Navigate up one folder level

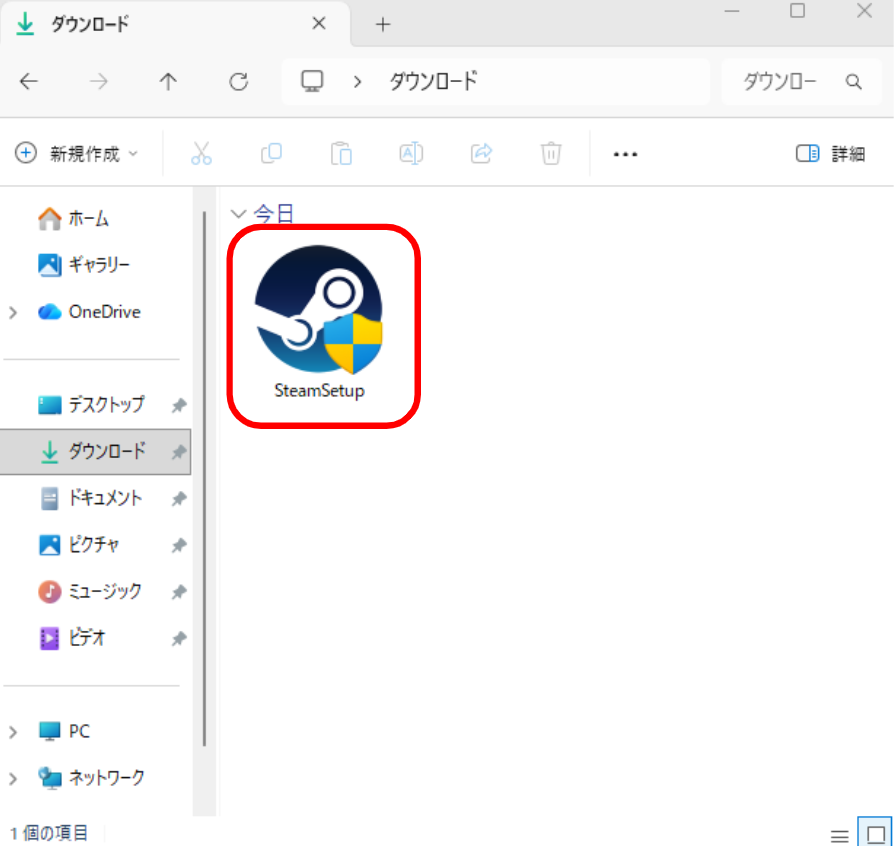coord(168,82)
